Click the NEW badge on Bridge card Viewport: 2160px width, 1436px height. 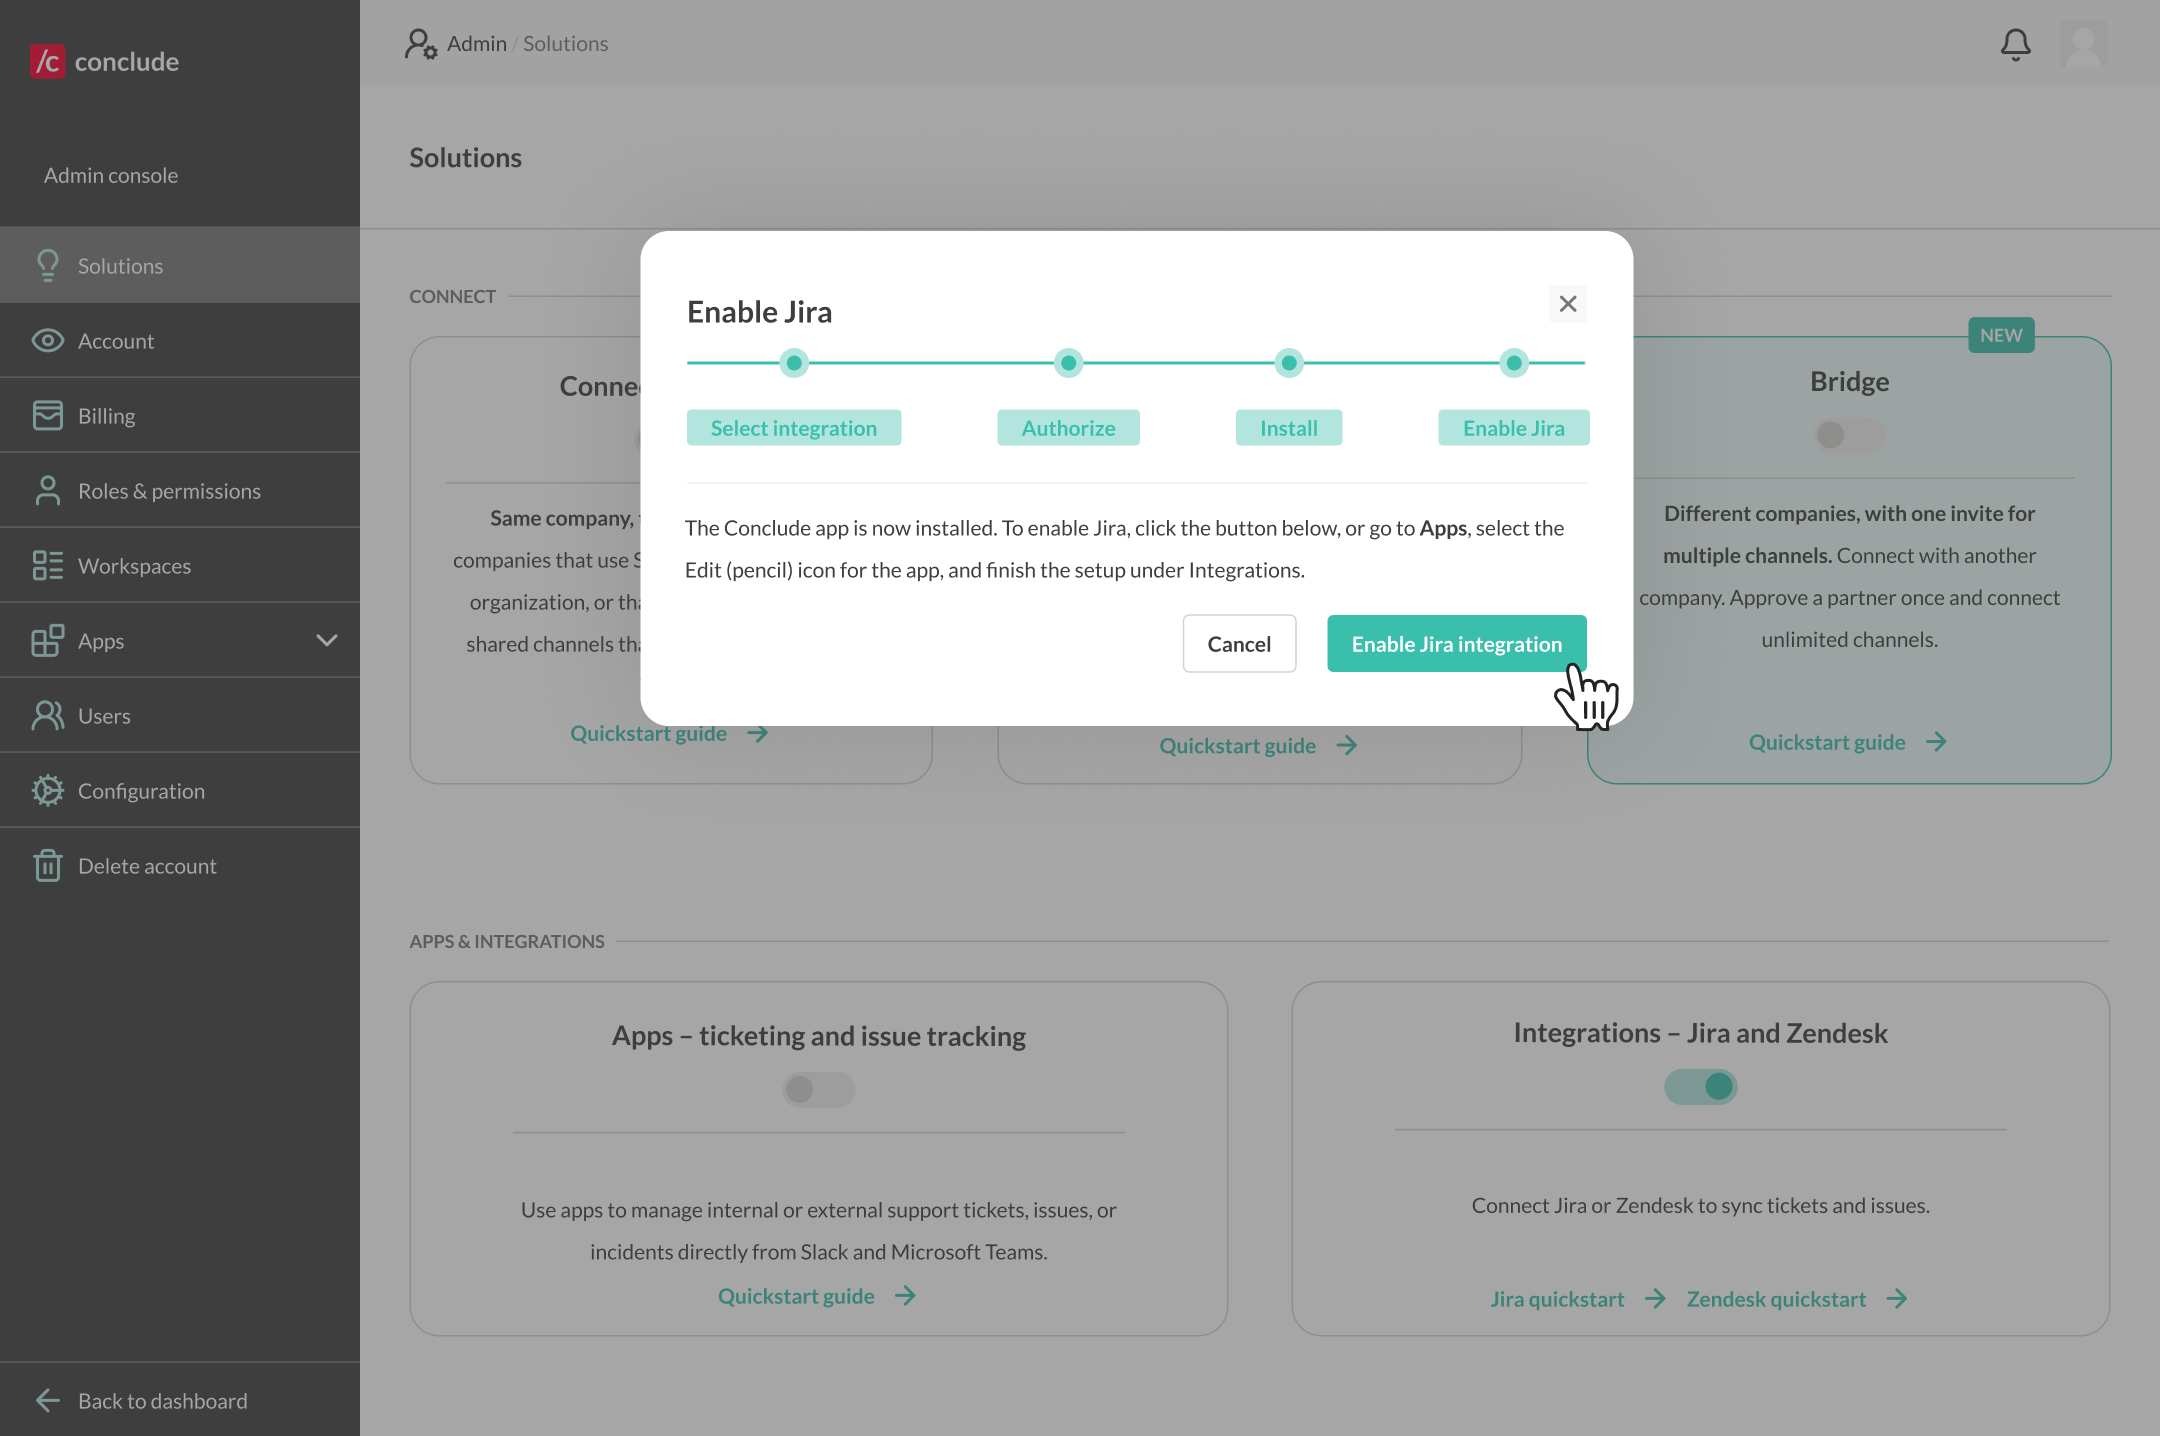(x=2001, y=335)
